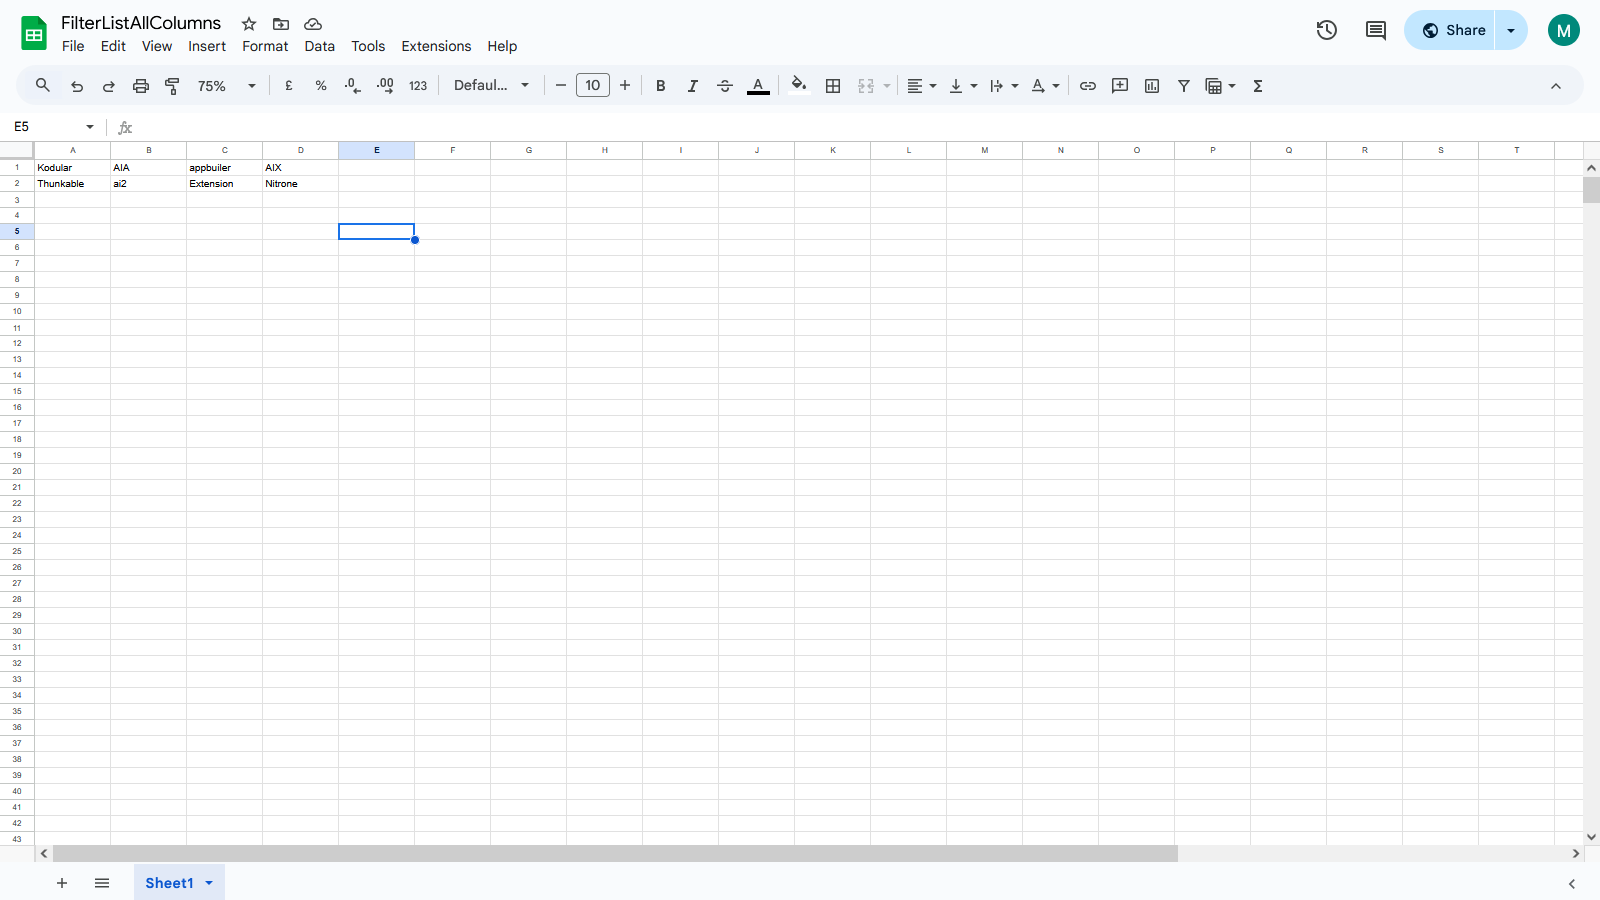
Task: Click the font size field
Action: 593,86
